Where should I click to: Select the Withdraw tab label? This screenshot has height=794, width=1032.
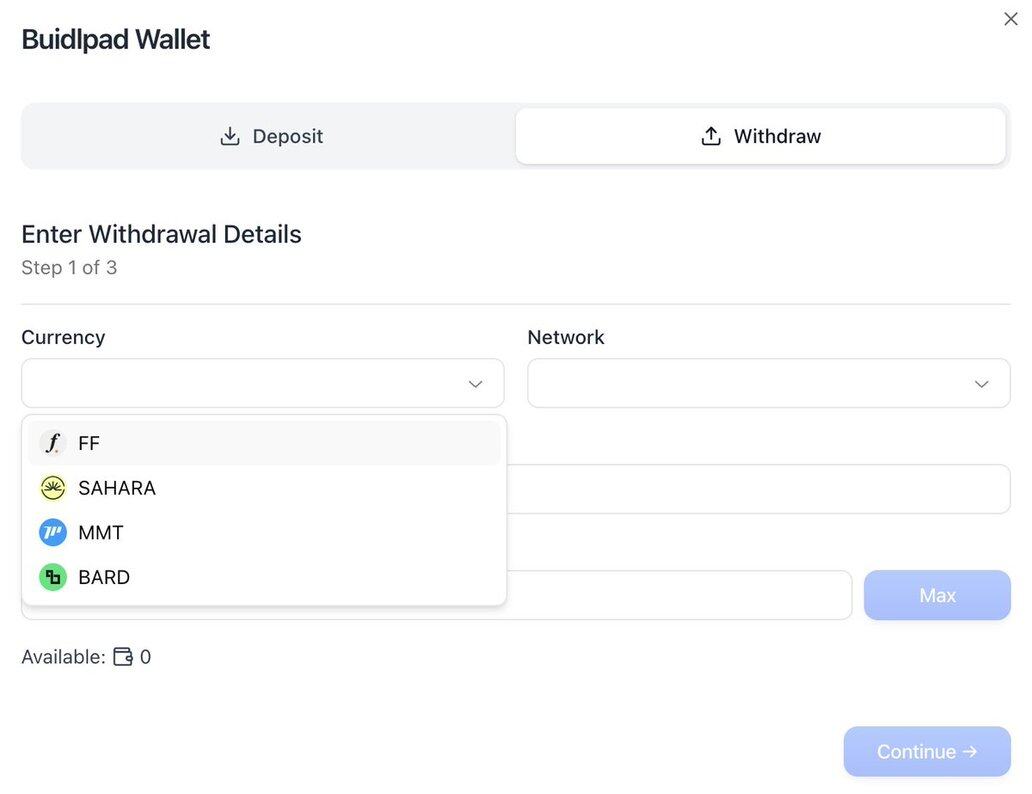(777, 136)
